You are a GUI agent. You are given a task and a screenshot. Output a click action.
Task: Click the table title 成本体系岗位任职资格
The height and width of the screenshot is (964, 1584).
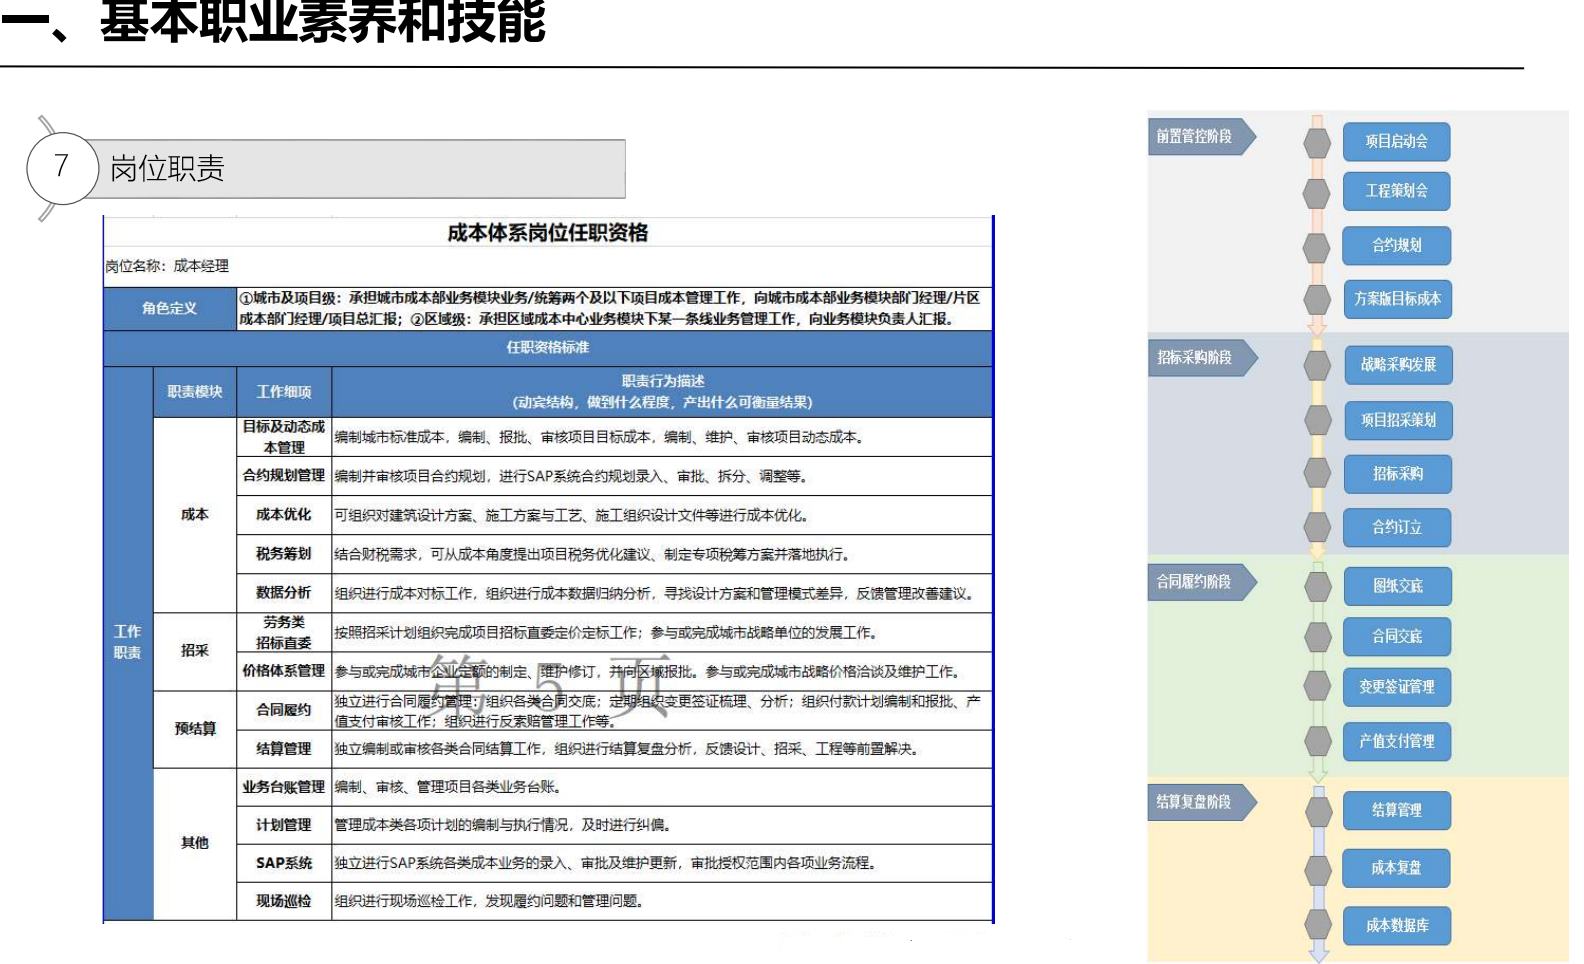[x=547, y=233]
